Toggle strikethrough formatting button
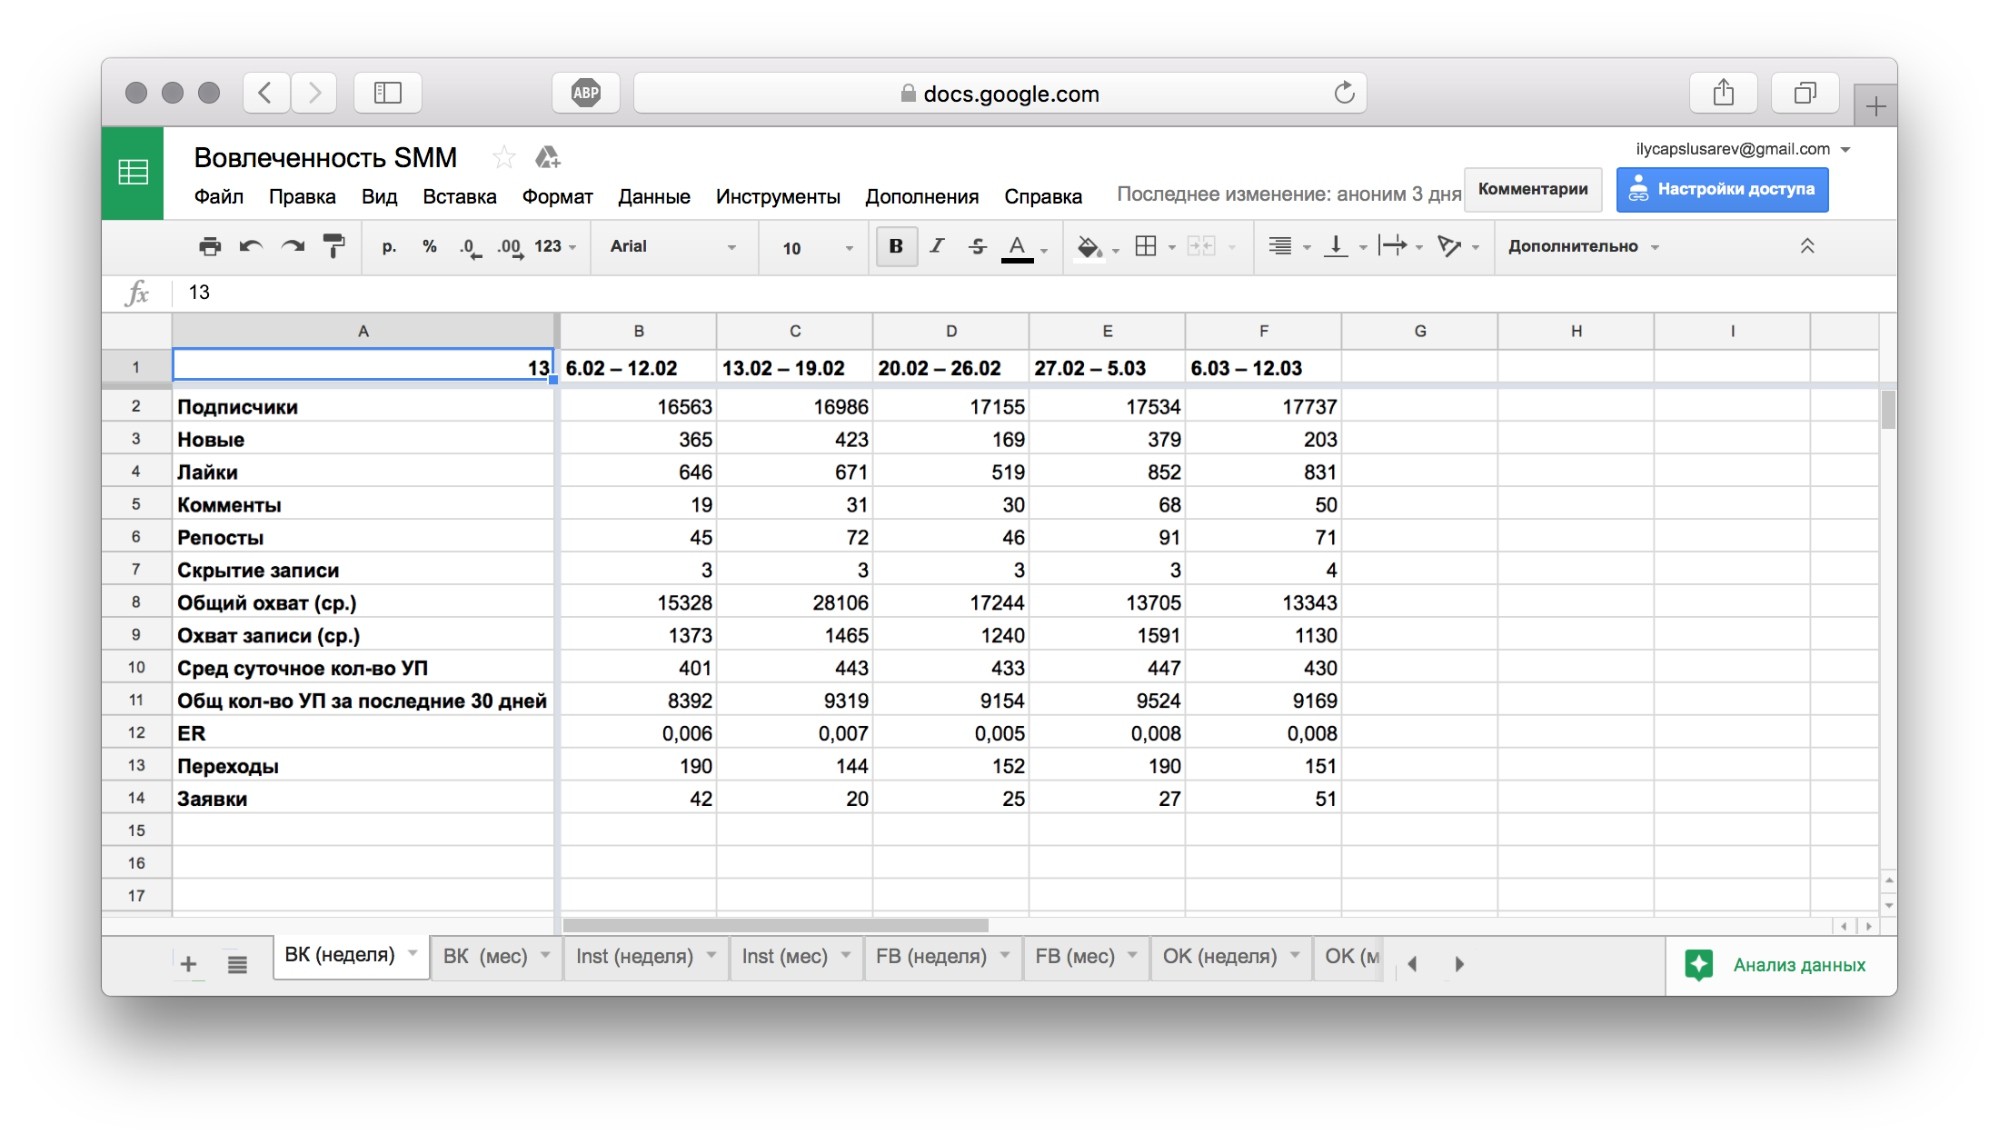1999x1142 pixels. [x=977, y=246]
